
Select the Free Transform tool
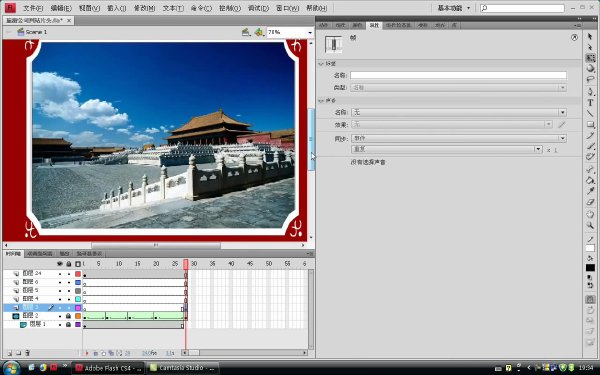[x=590, y=58]
